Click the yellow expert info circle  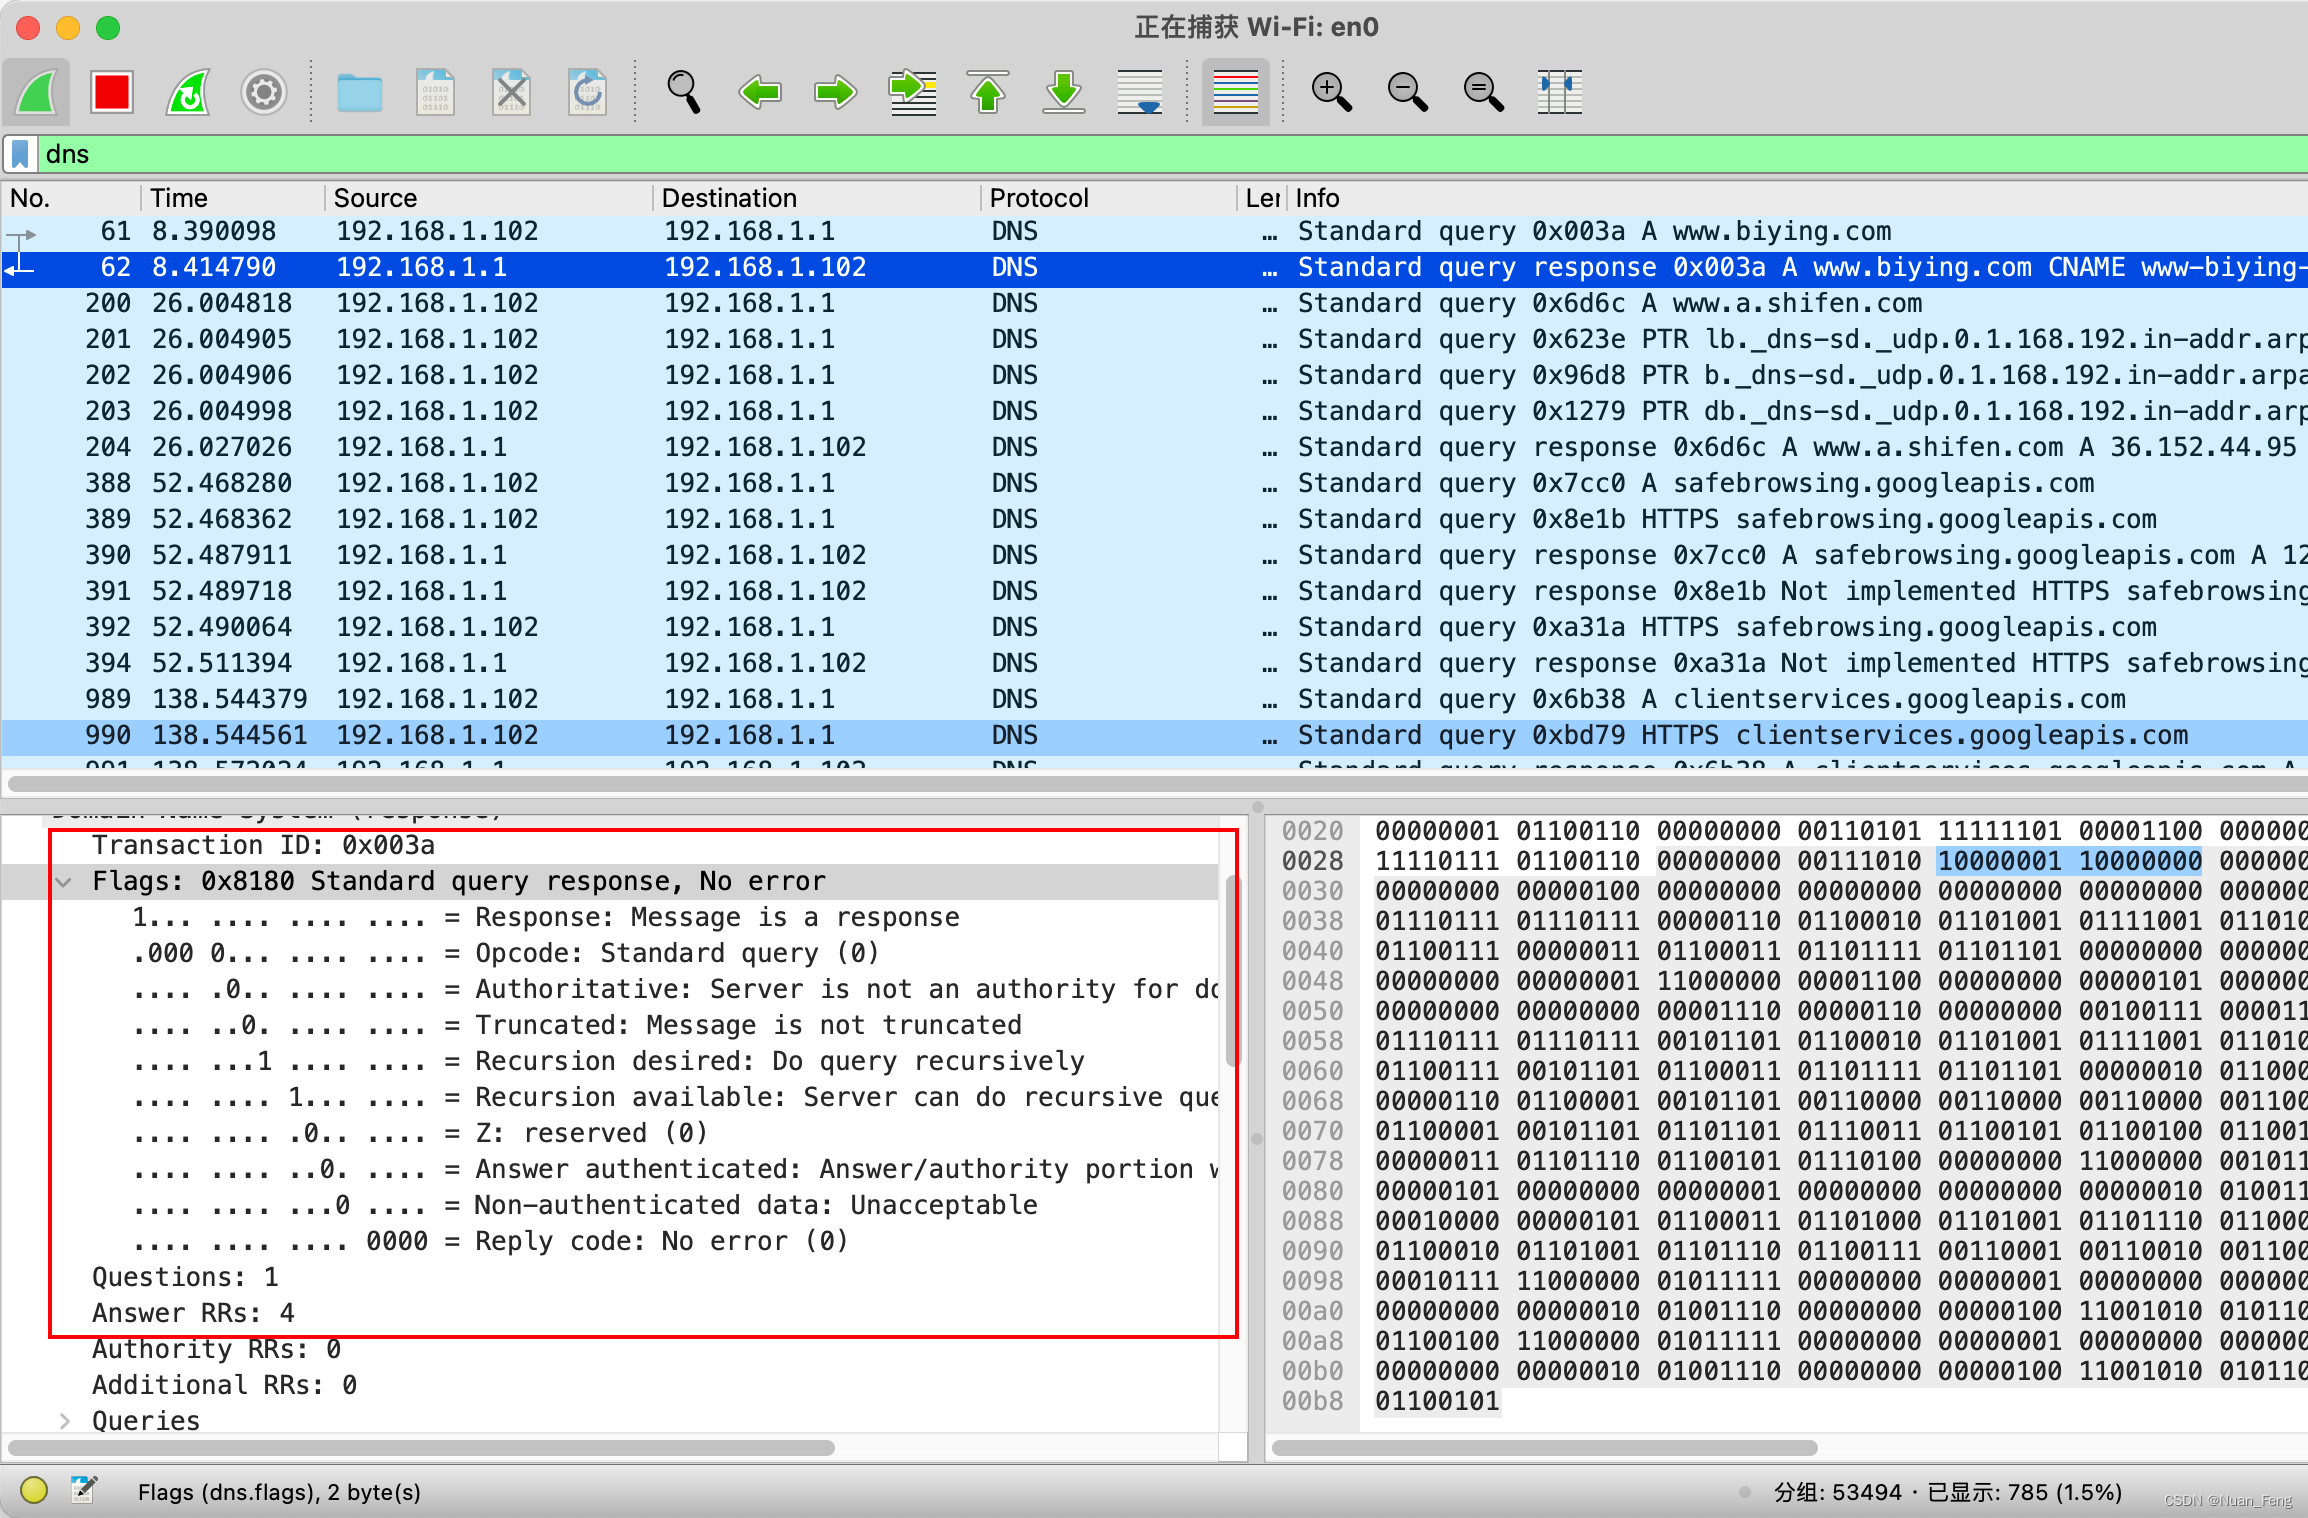34,1491
